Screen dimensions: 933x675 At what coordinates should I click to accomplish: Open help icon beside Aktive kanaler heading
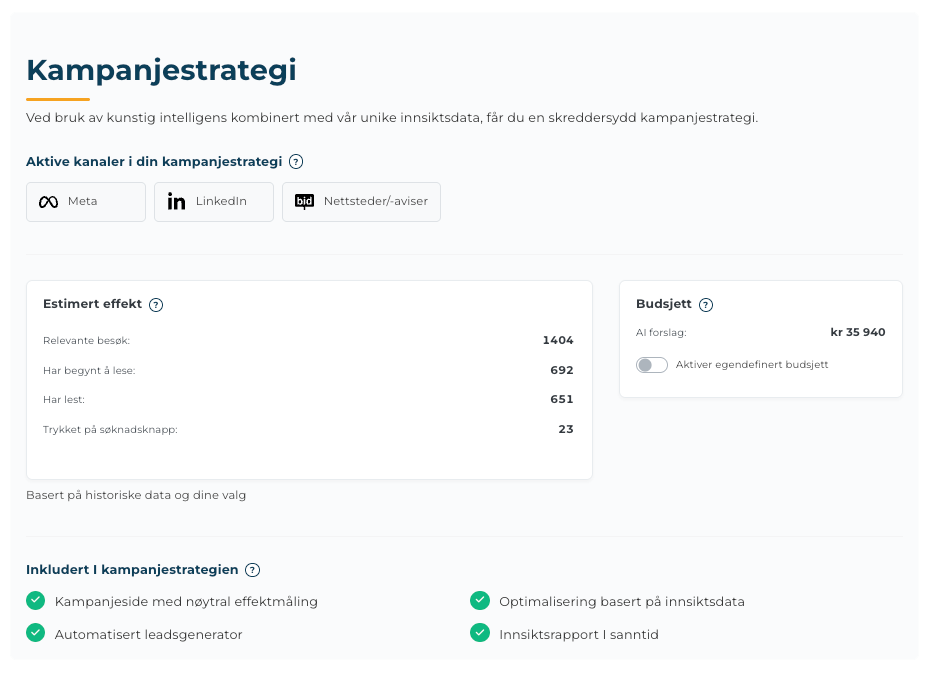[296, 162]
